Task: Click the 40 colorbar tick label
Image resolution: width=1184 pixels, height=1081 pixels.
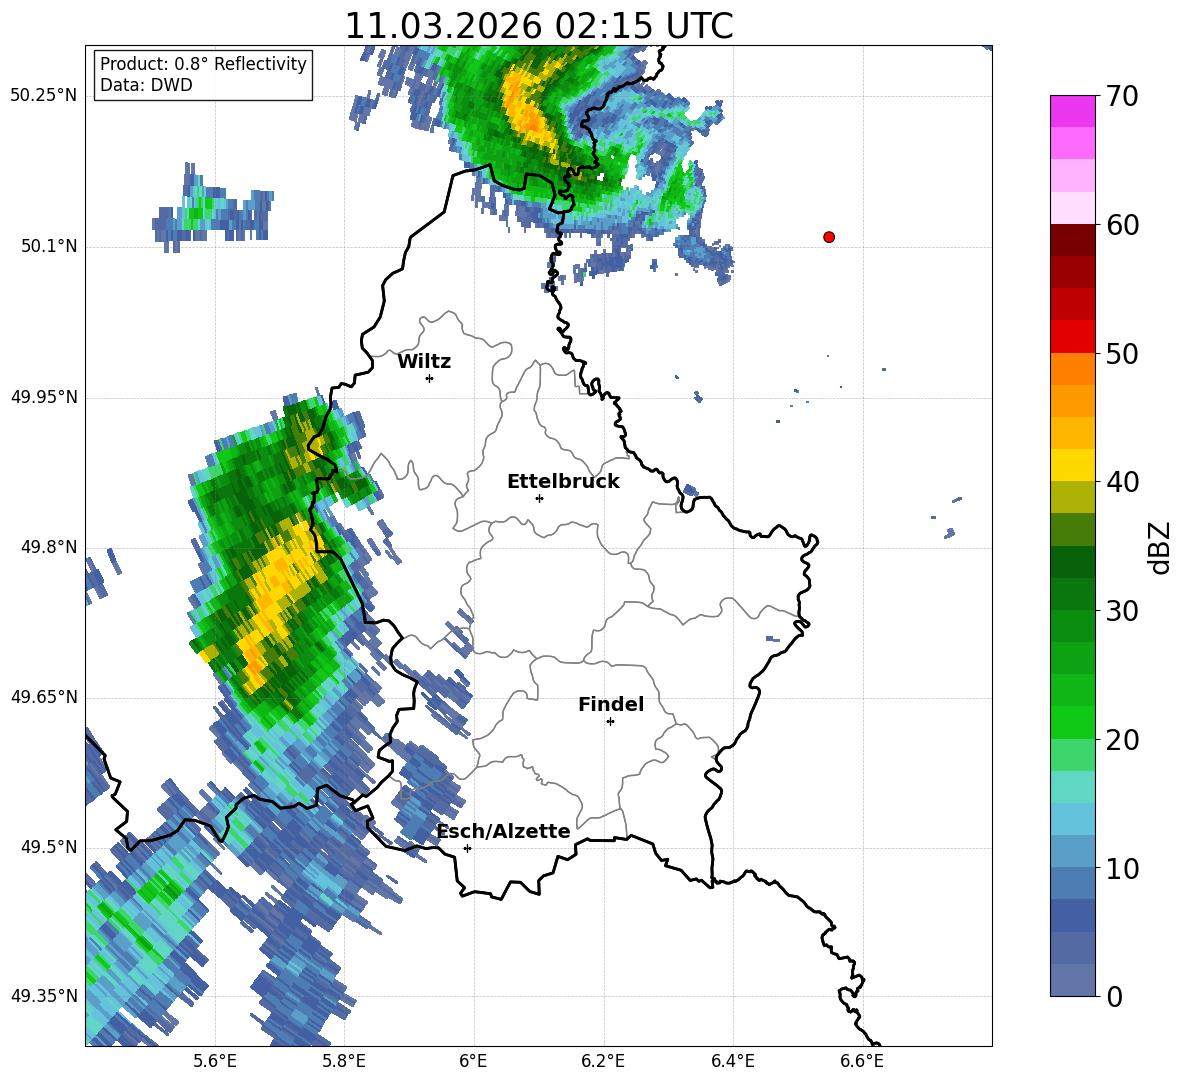Action: (x=1122, y=482)
